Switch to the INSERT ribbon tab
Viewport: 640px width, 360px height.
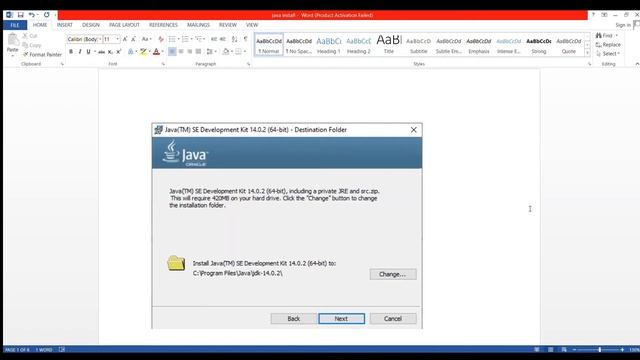pyautogui.click(x=64, y=25)
